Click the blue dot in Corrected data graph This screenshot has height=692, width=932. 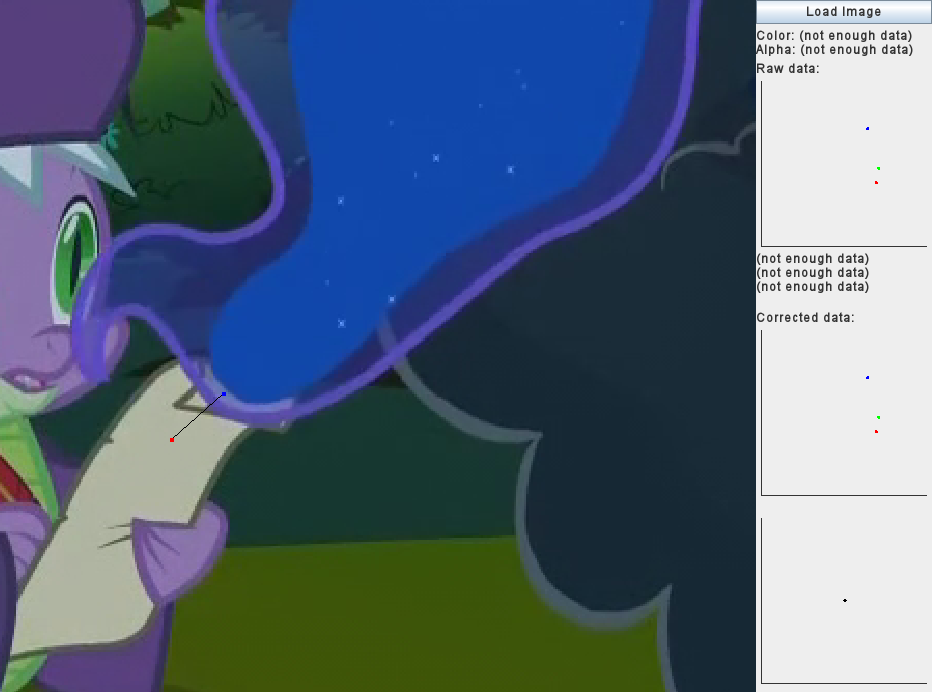coord(868,378)
